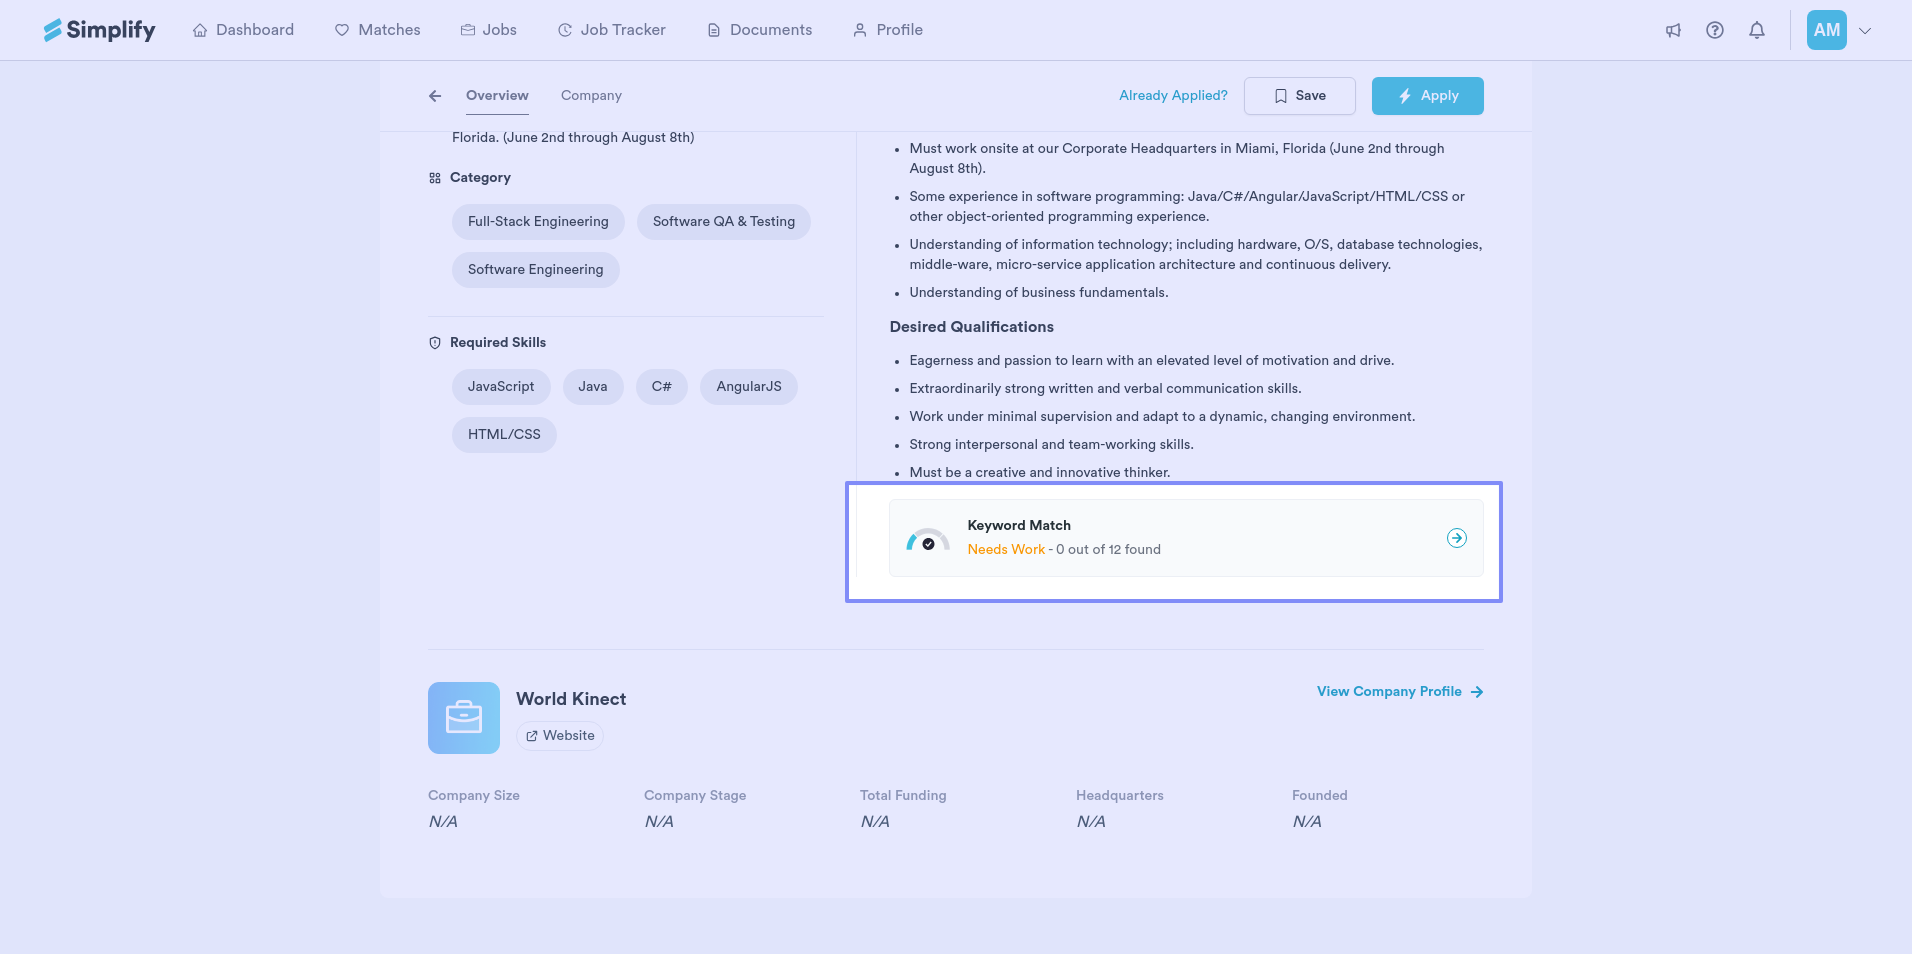Click the Simplify logo
The height and width of the screenshot is (954, 1912).
[x=99, y=30]
